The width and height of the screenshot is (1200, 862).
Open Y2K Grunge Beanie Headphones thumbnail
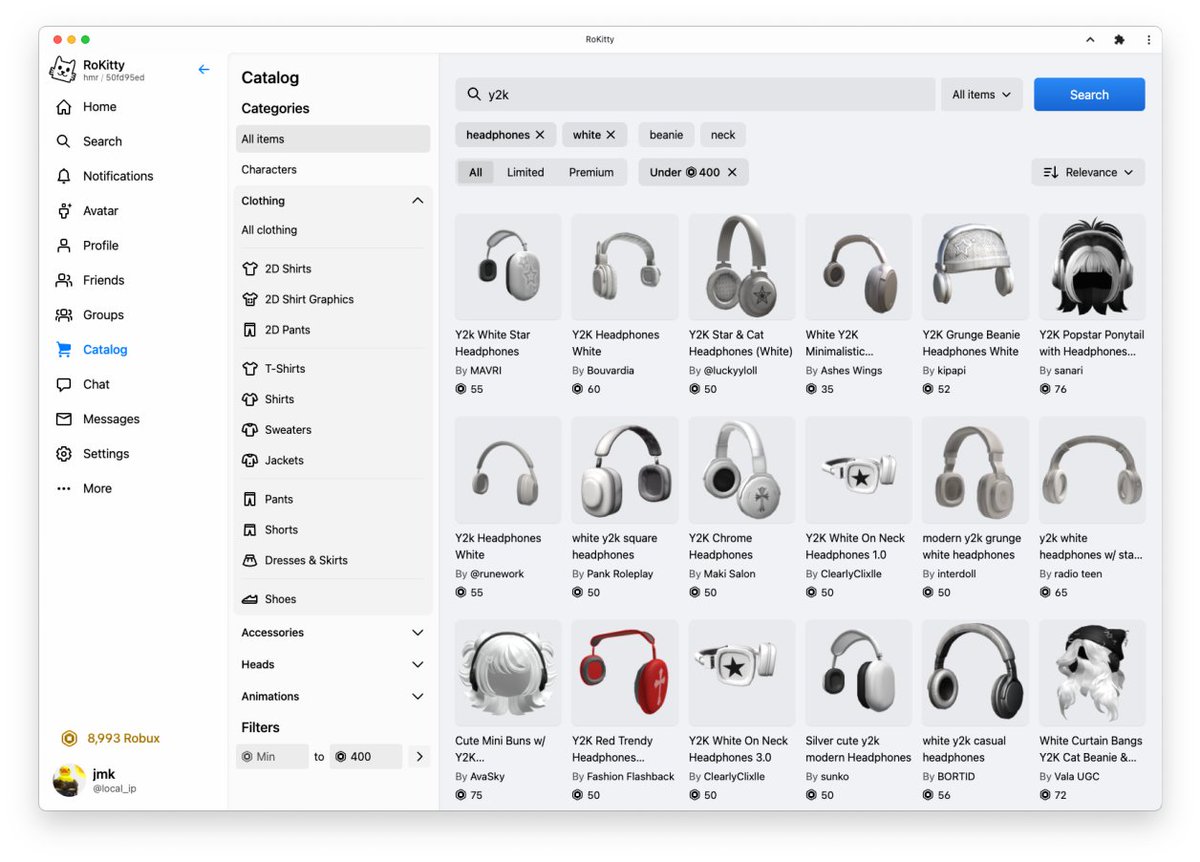975,267
